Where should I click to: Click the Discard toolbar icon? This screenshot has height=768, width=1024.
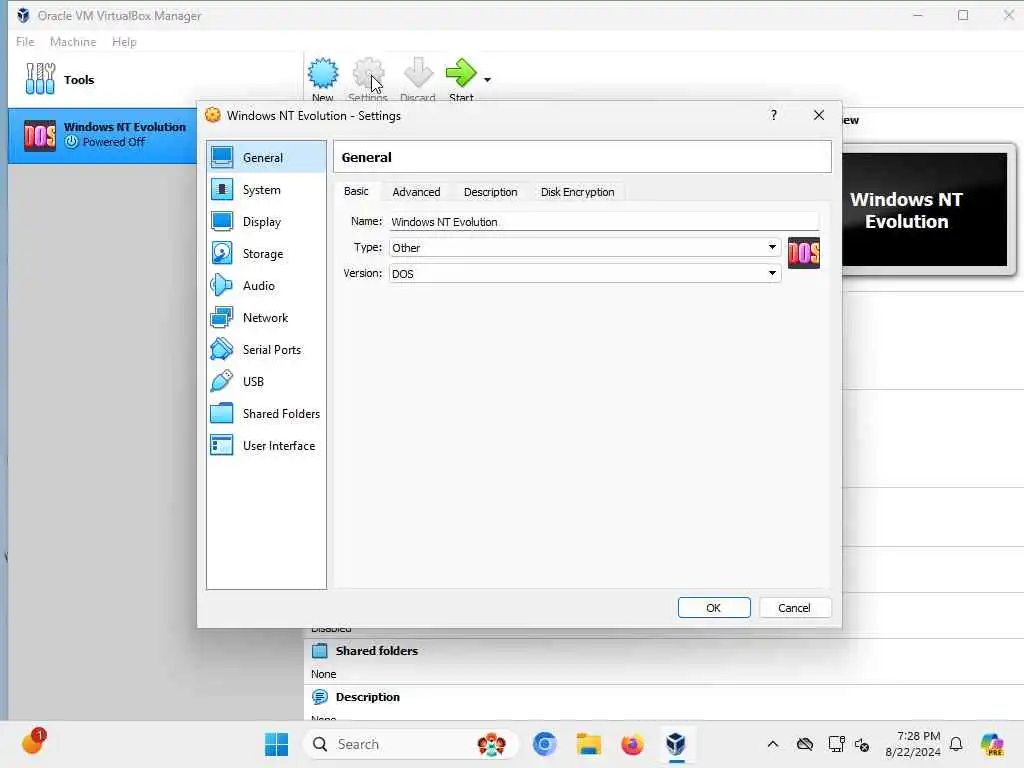pyautogui.click(x=418, y=73)
